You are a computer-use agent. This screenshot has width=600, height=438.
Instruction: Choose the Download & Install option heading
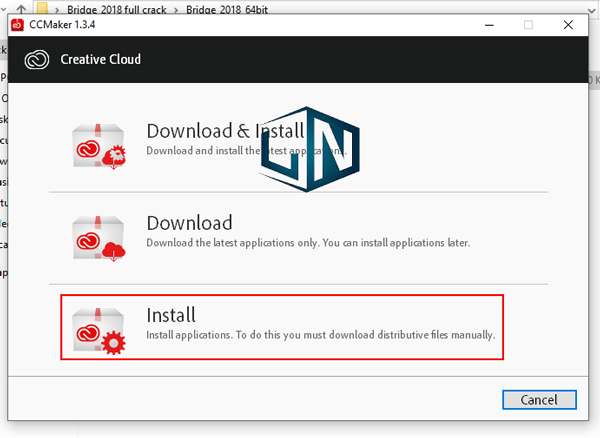(225, 131)
